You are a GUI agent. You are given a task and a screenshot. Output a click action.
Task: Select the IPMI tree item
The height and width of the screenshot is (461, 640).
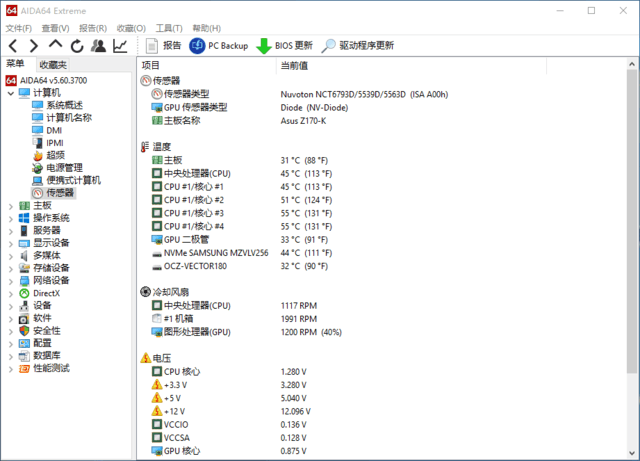pyautogui.click(x=55, y=143)
